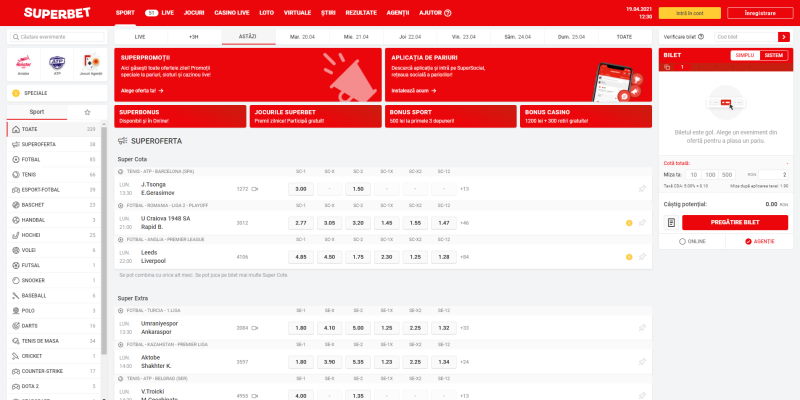Open the Hochei sport icon

click(16, 235)
